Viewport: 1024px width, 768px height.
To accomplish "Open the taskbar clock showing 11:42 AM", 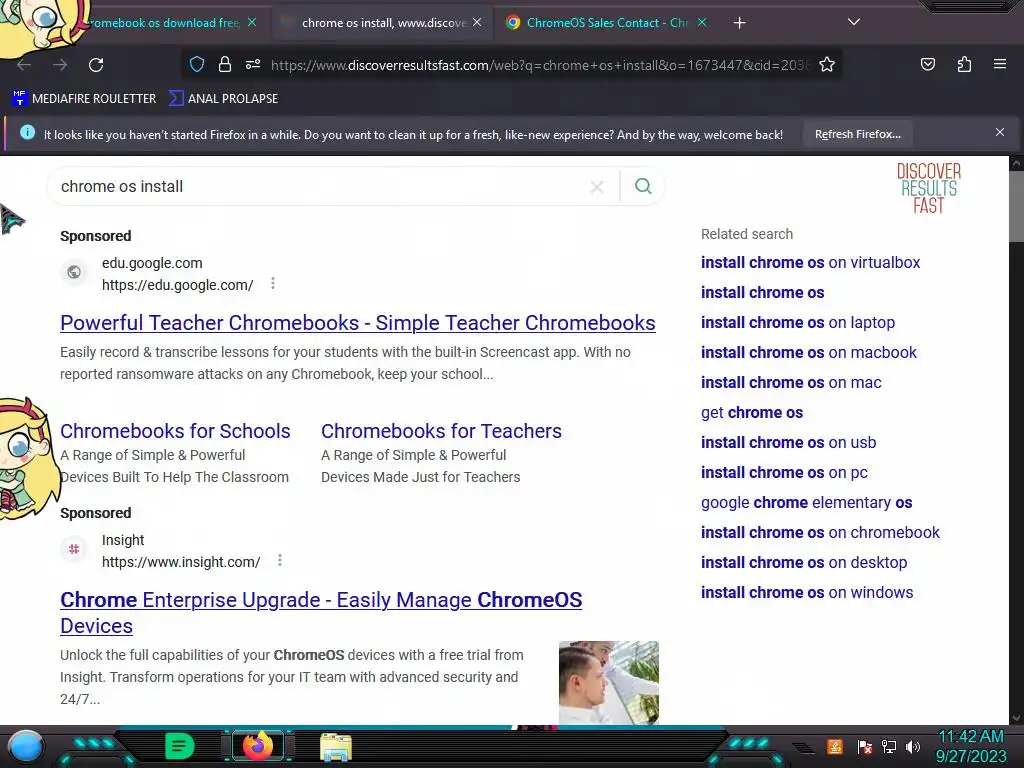I will pos(971,746).
